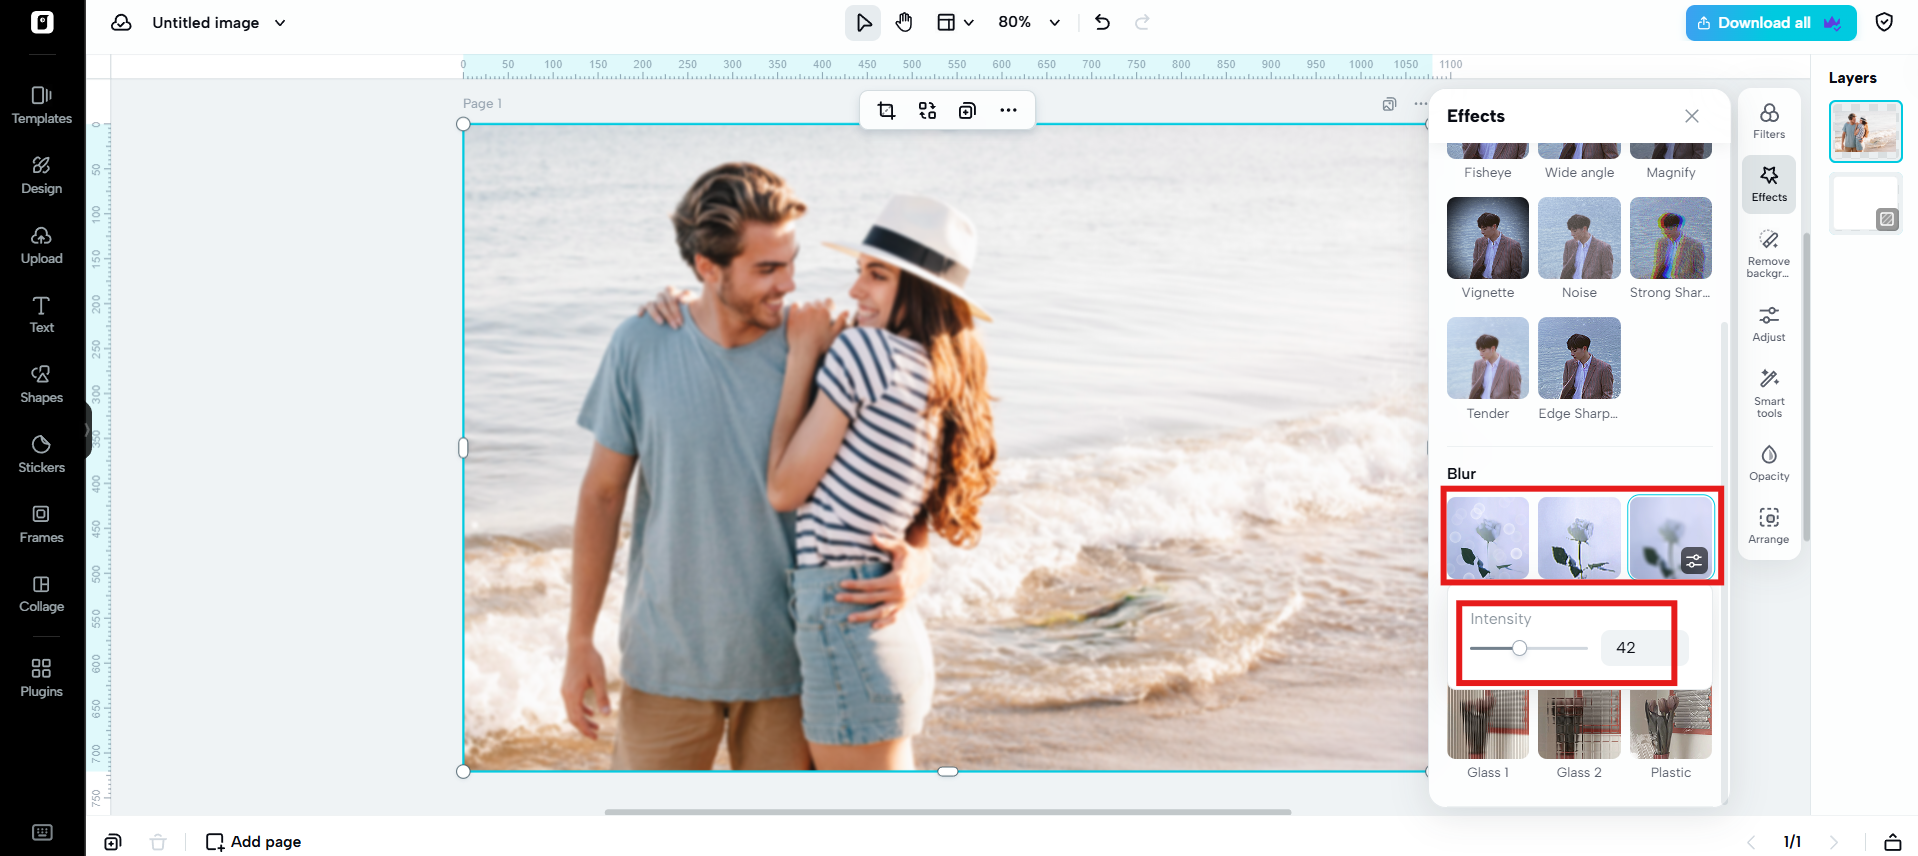The height and width of the screenshot is (856, 1918).
Task: Open the Plugins sidebar panel
Action: click(x=42, y=678)
